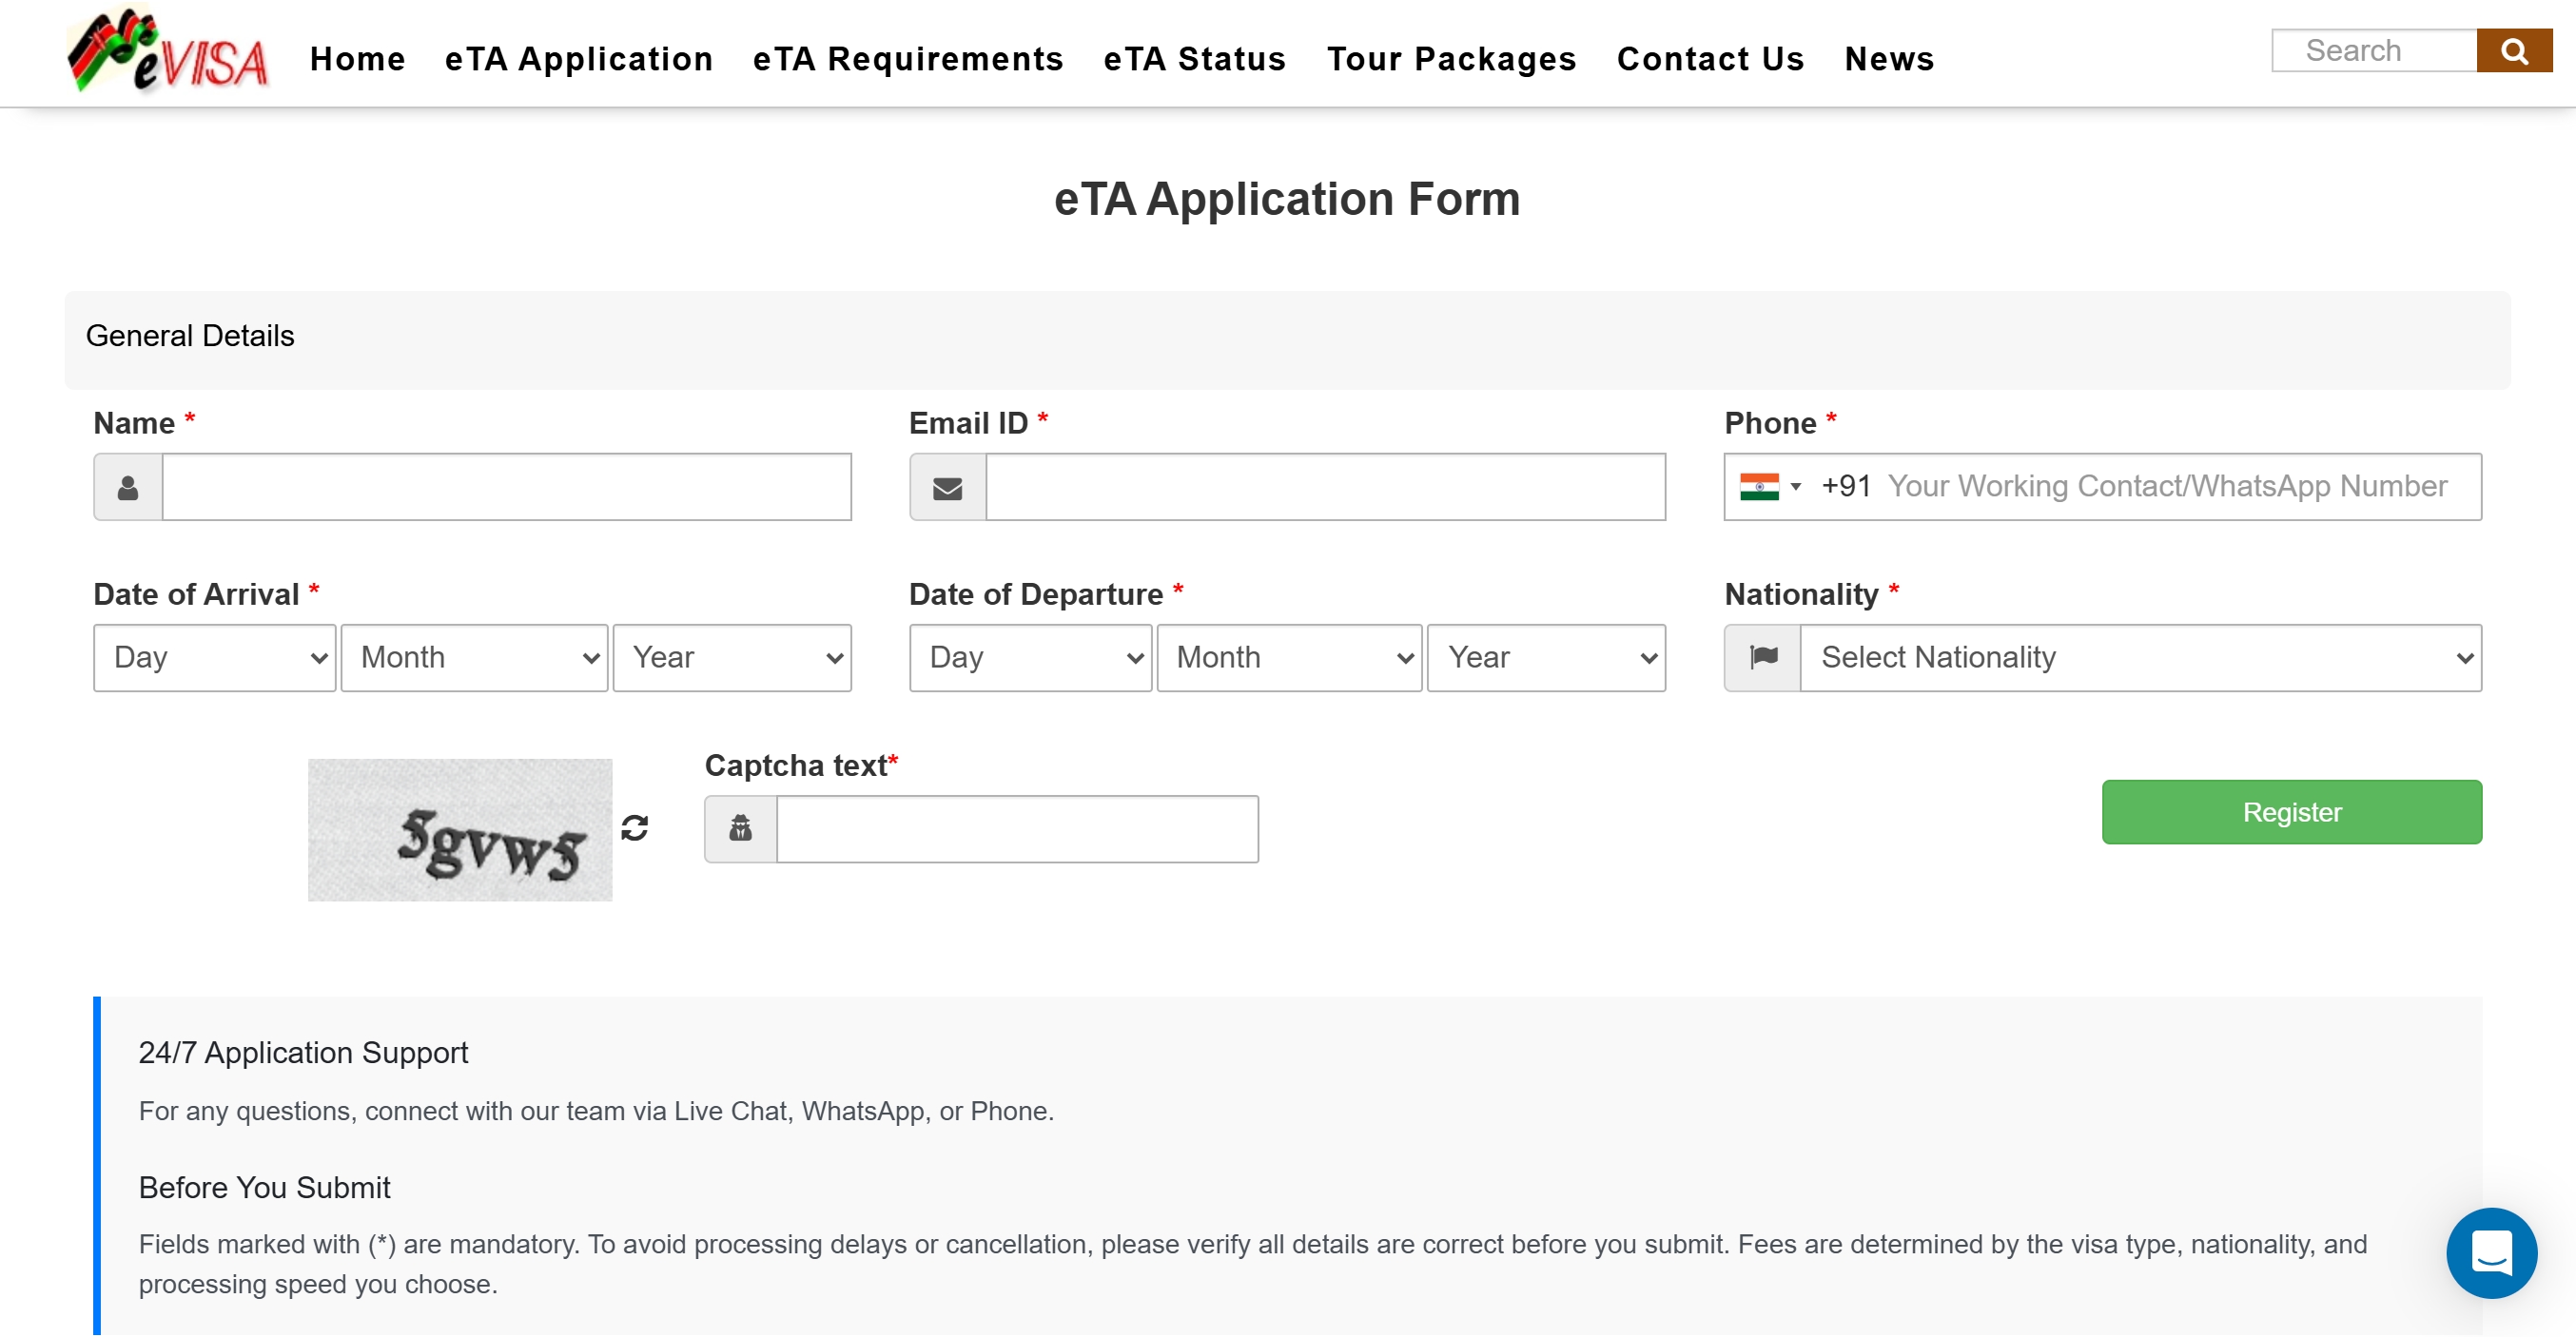Click the orange search magnifier button
The height and width of the screenshot is (1337, 2576).
2513,50
